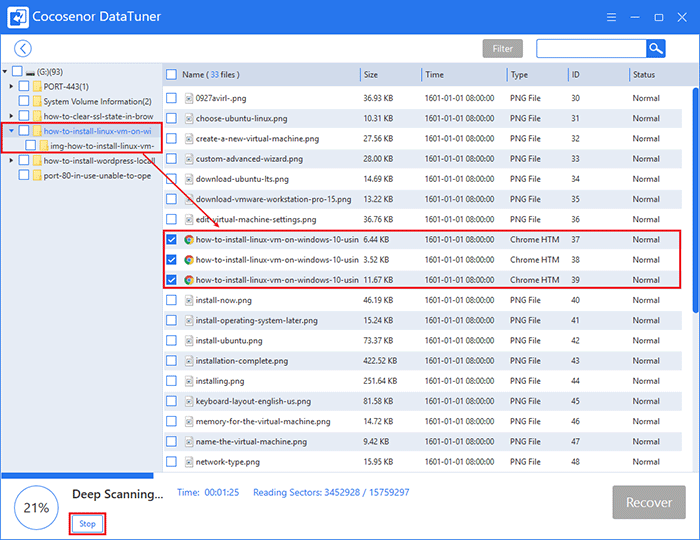Click the file icon of installation-complete.png
Screen dimensions: 700x540
pos(189,361)
